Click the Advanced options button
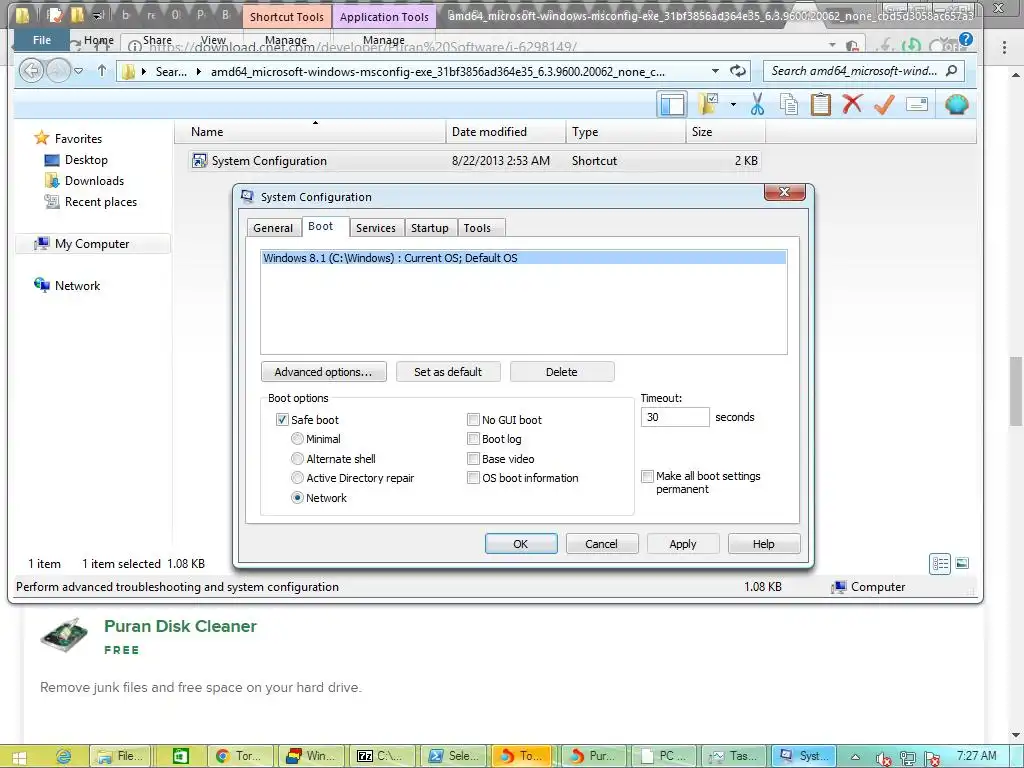The image size is (1024, 768). 323,372
